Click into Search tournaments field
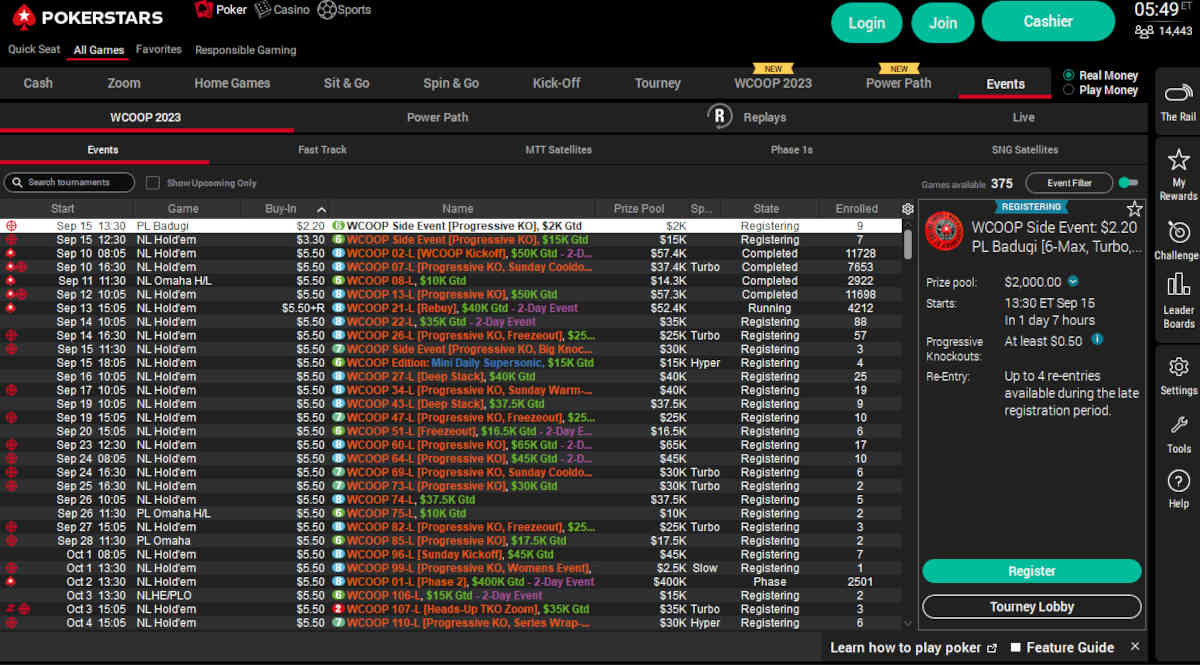The height and width of the screenshot is (665, 1200). coord(69,182)
